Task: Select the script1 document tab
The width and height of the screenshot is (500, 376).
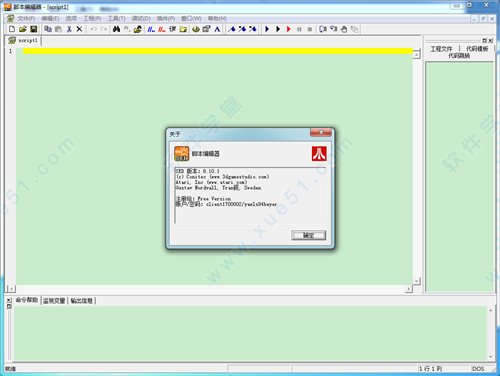Action: click(x=24, y=40)
